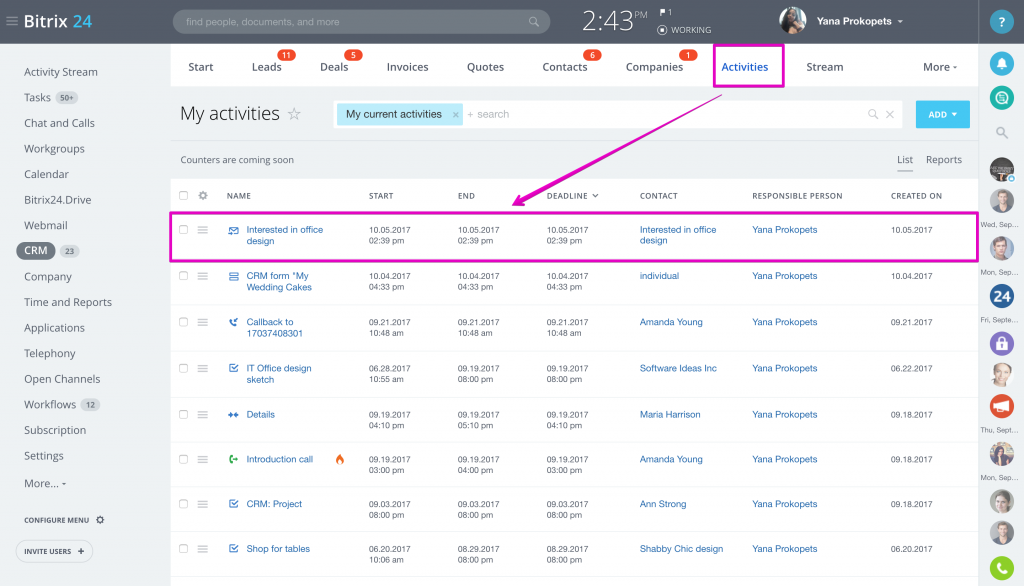Open the Introduction call activity link
1024x586 pixels.
point(280,459)
